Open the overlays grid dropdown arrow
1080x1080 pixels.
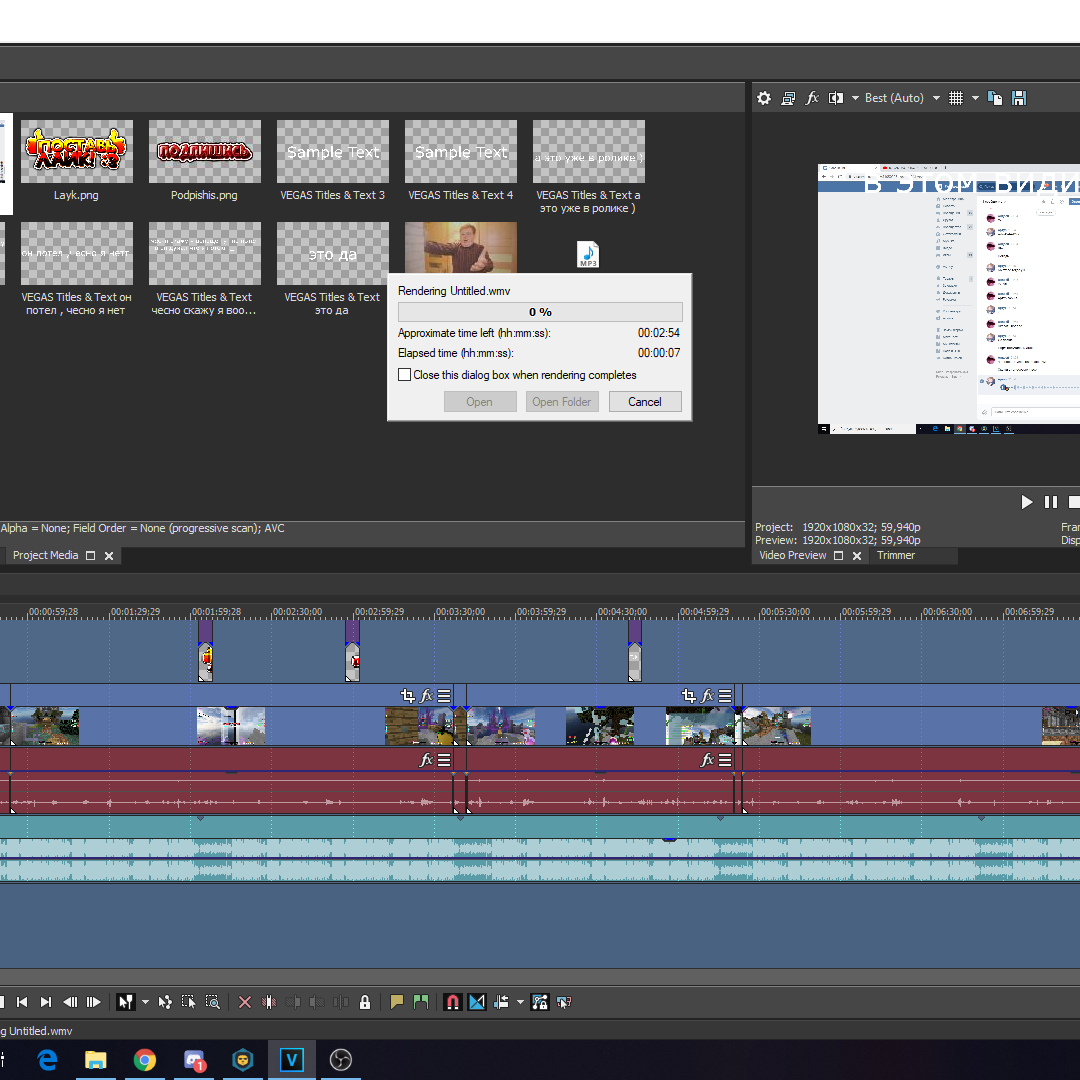tap(975, 98)
